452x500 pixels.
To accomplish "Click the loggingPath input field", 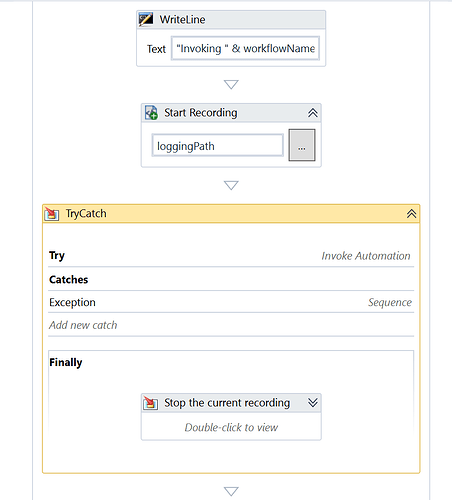I will [x=217, y=145].
